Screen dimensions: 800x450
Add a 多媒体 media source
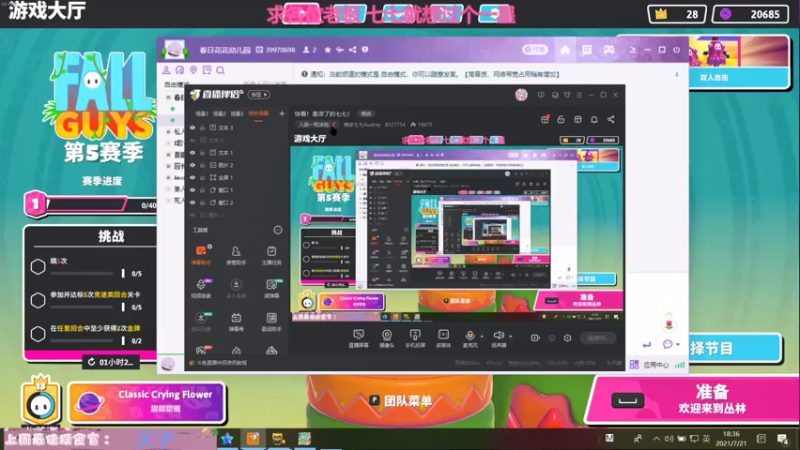(443, 338)
